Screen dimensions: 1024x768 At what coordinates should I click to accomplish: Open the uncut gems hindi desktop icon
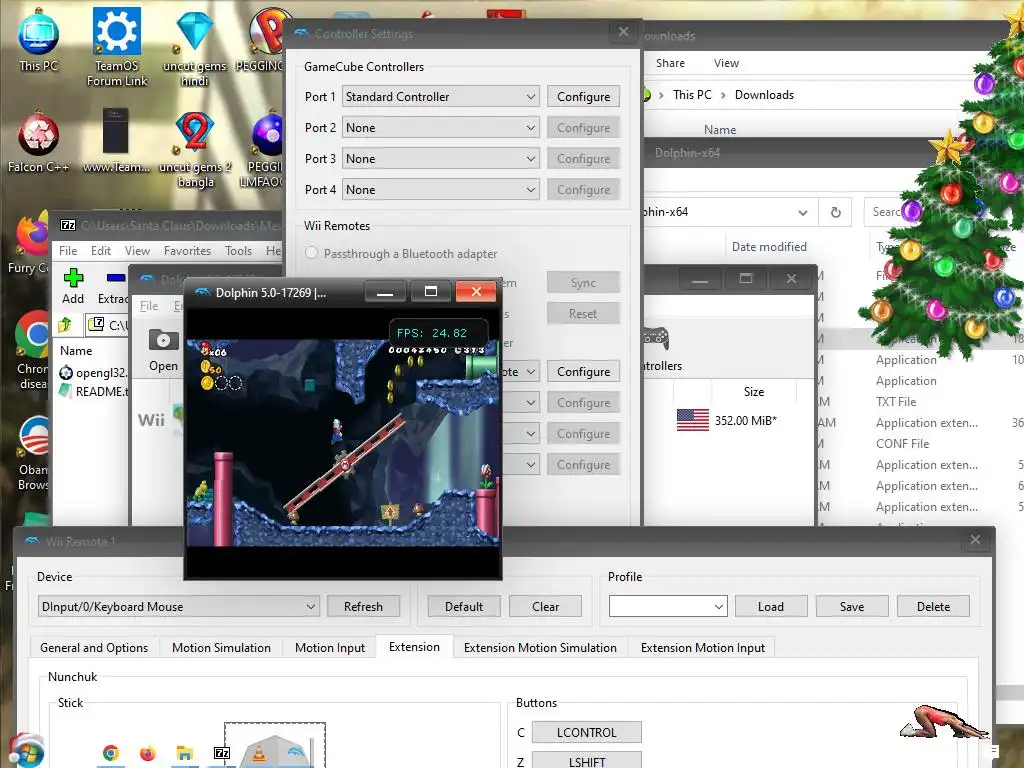click(x=195, y=47)
